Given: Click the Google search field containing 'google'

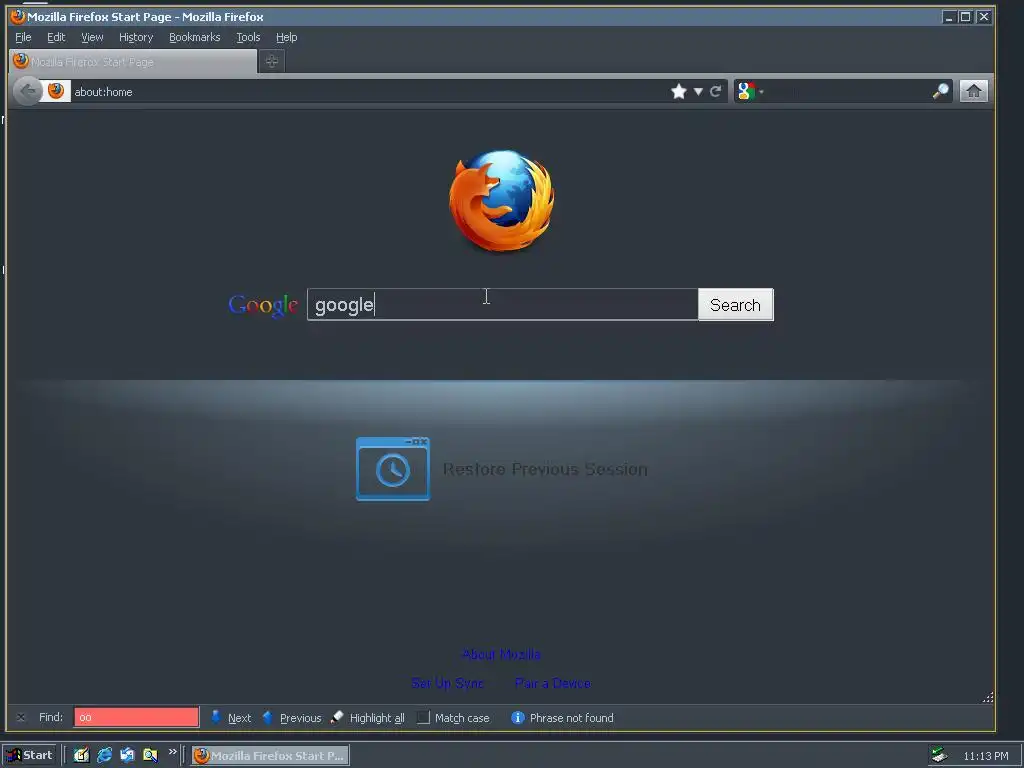Looking at the screenshot, I should click(x=502, y=304).
